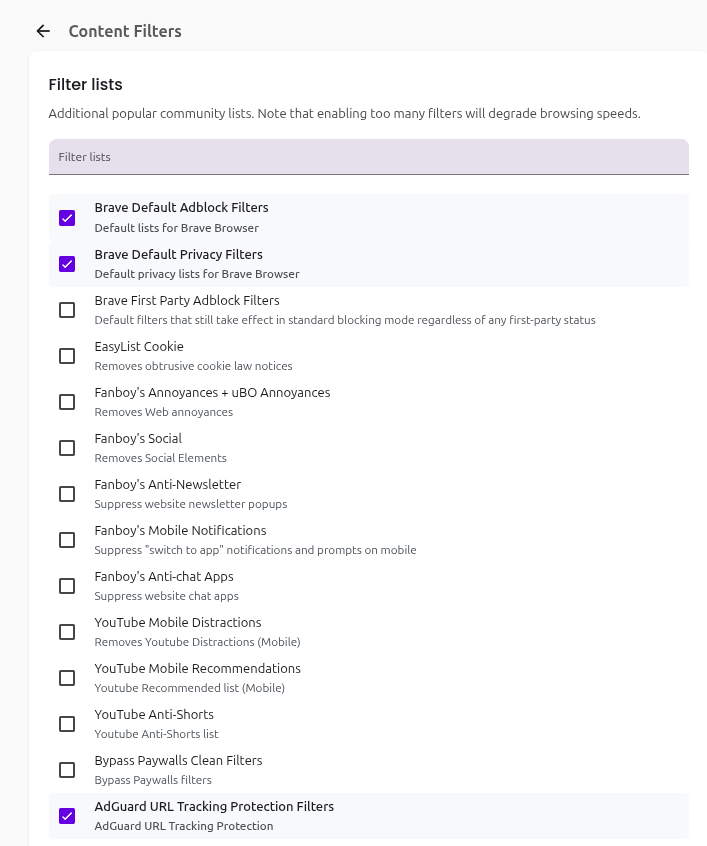The image size is (707, 846).
Task: Turn on Fanboy's Anti-chat Apps
Action: pos(67,586)
